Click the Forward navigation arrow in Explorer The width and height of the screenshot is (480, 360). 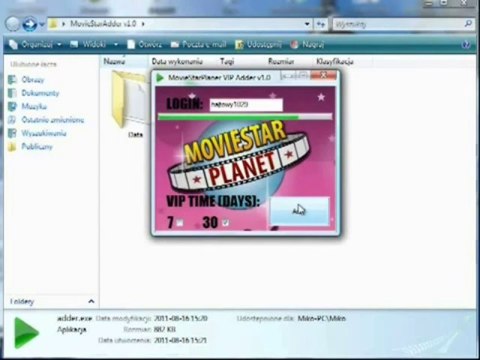tap(30, 24)
